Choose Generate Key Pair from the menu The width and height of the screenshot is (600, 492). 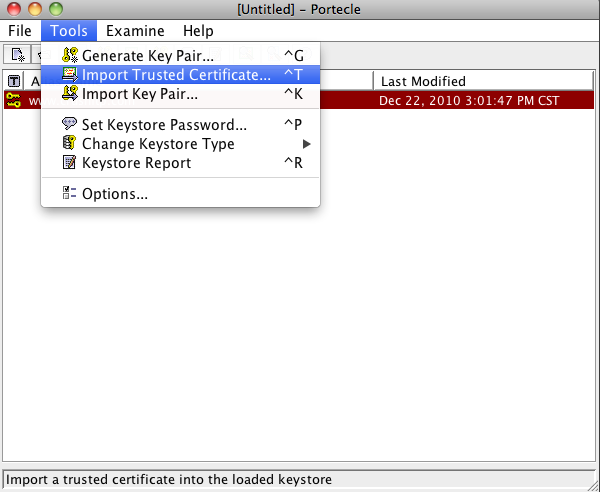180,55
